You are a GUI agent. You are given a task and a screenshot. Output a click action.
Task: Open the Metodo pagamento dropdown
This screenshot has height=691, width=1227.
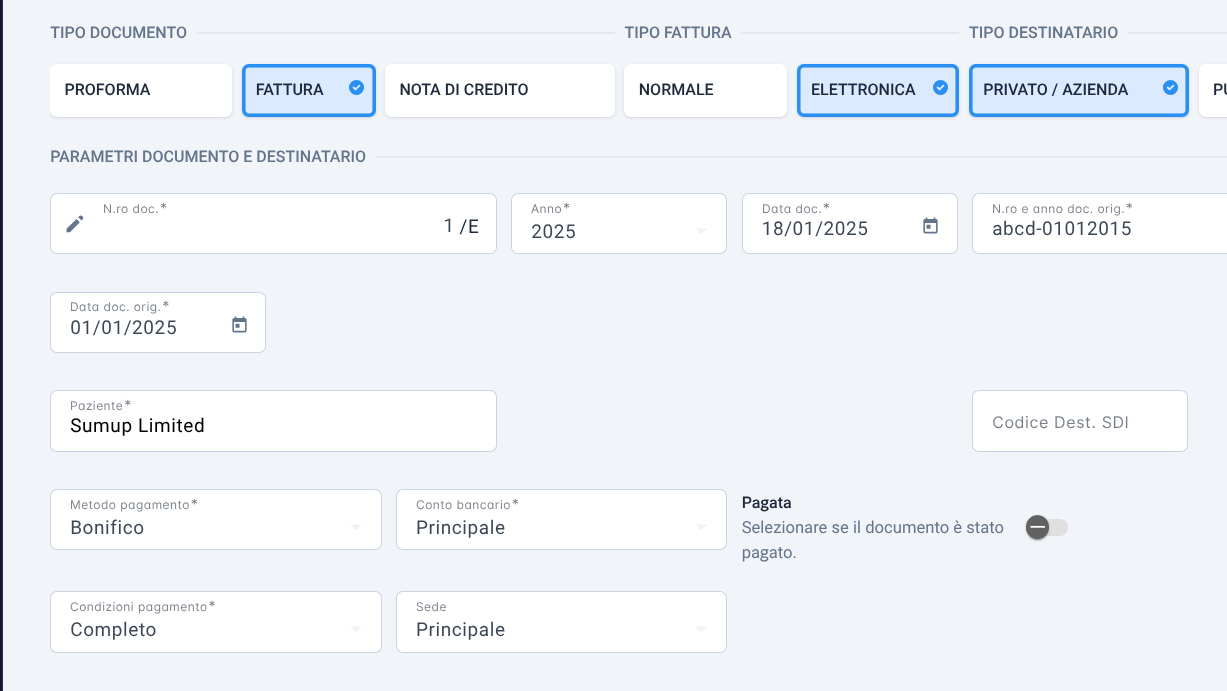tap(216, 519)
